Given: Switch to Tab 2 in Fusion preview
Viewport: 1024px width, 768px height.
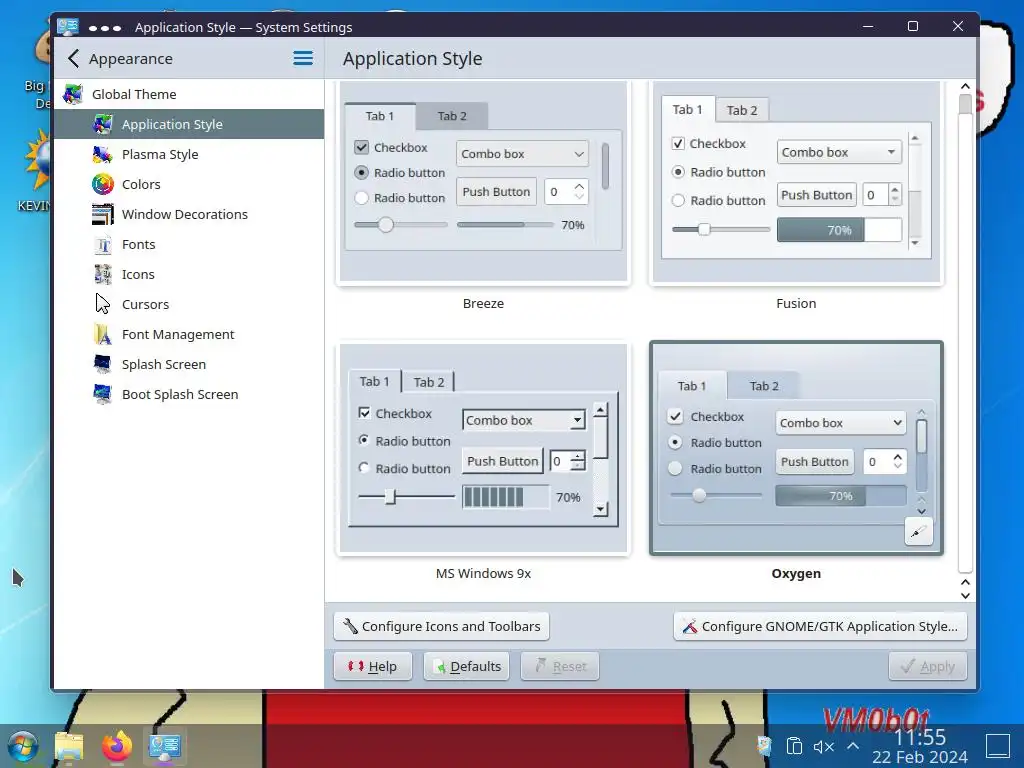Looking at the screenshot, I should [742, 110].
